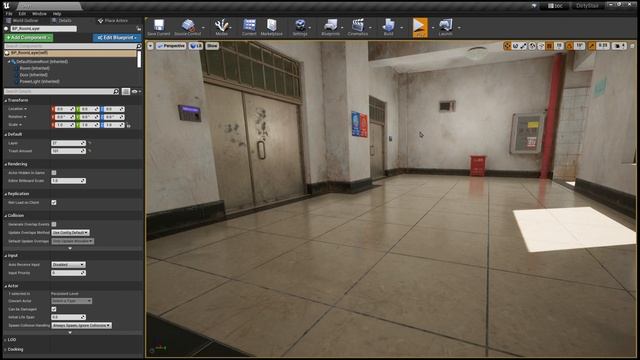The width and height of the screenshot is (640, 360).
Task: Toggle Net Load on Client checkbox
Action: point(54,202)
